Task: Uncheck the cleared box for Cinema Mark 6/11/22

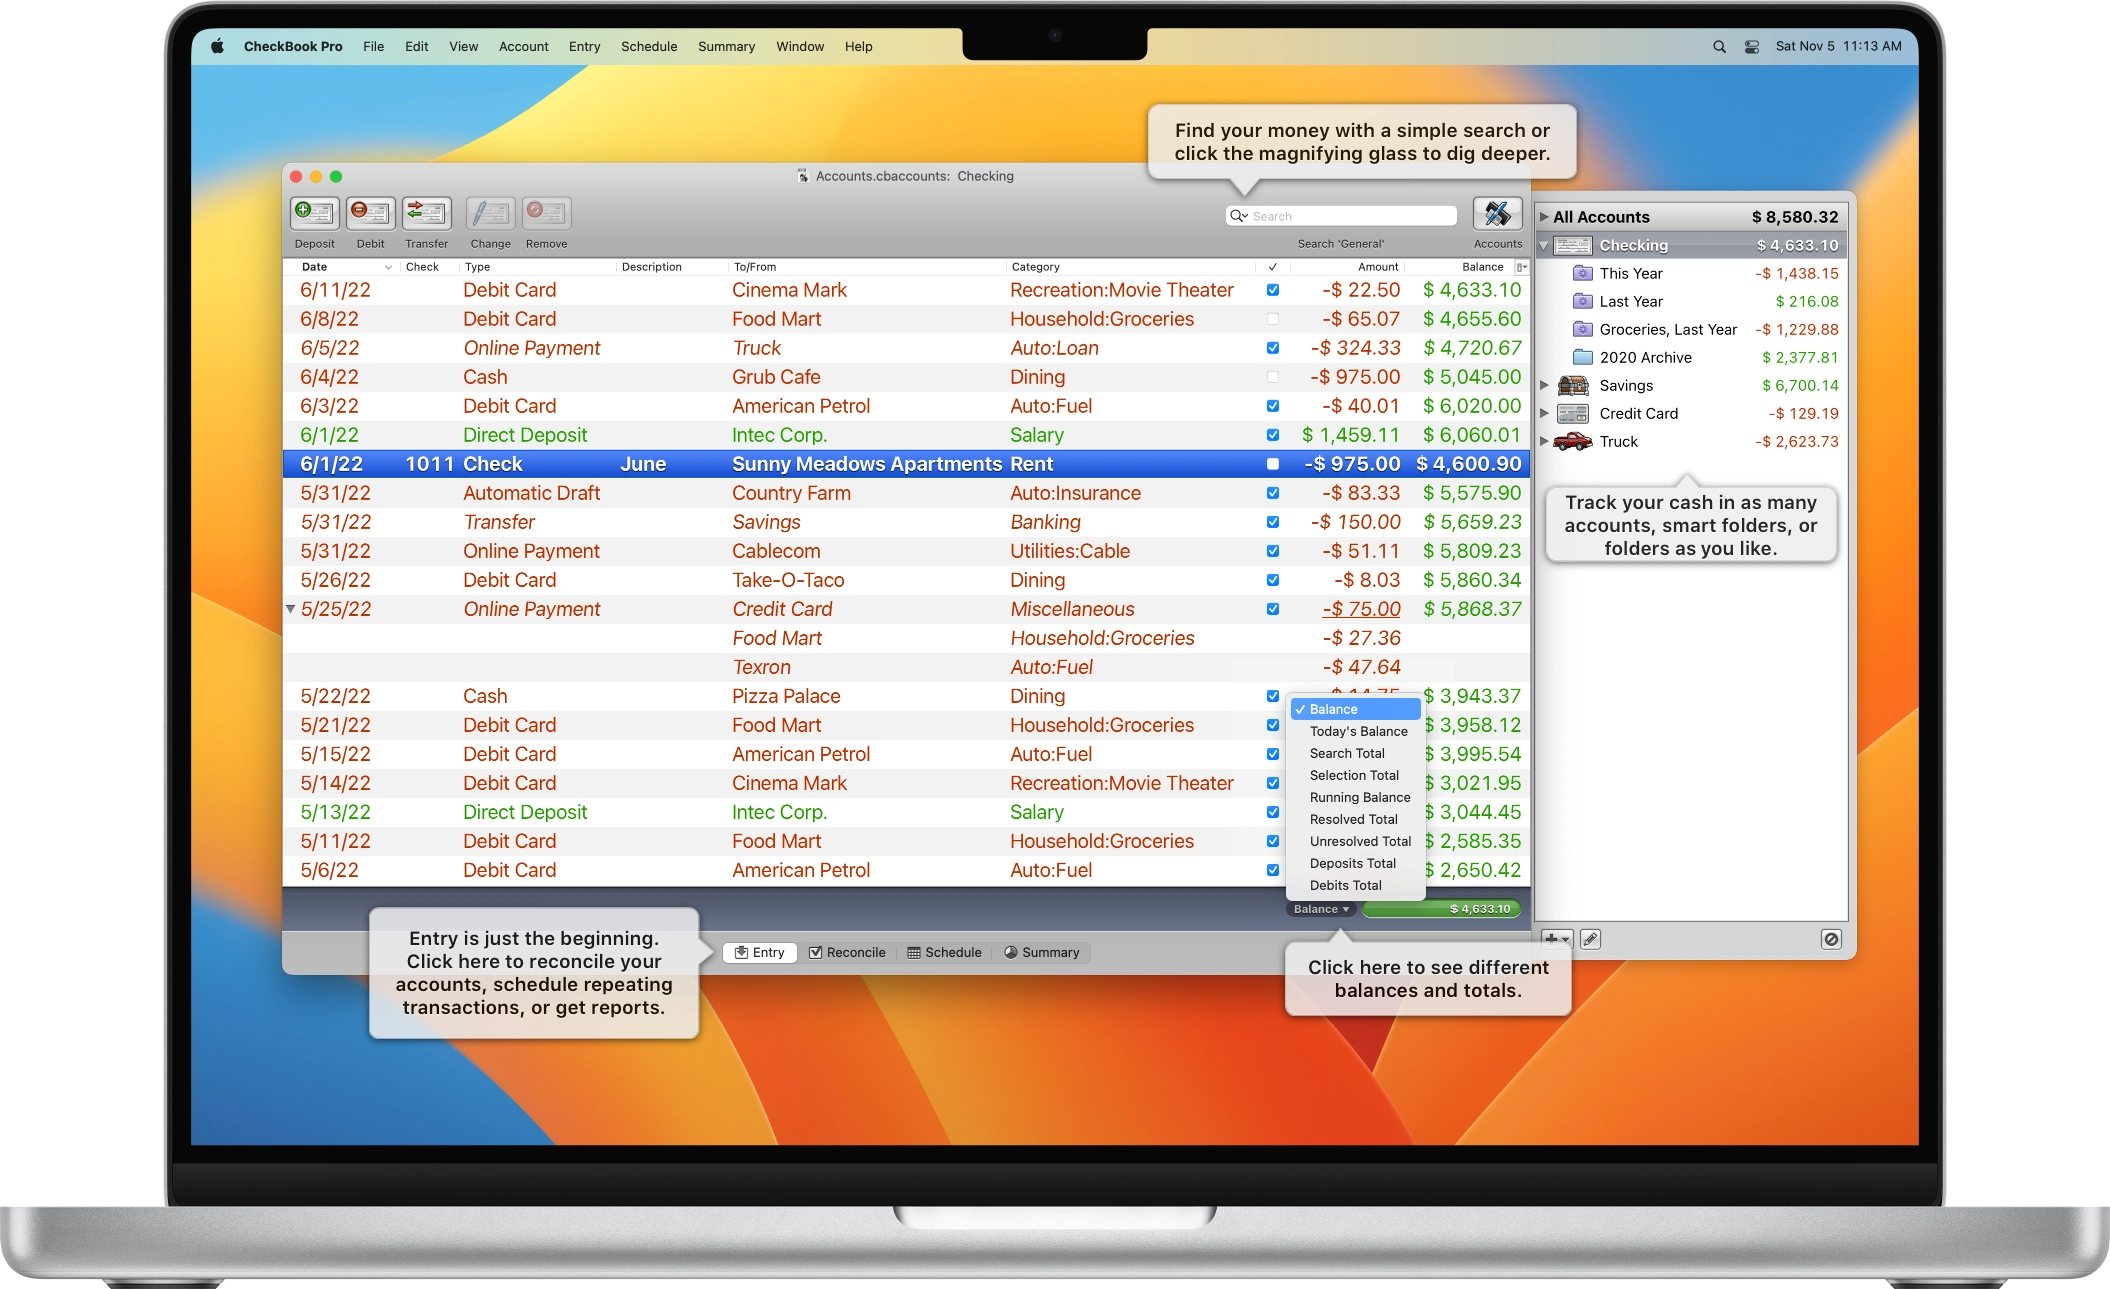Action: [1272, 290]
